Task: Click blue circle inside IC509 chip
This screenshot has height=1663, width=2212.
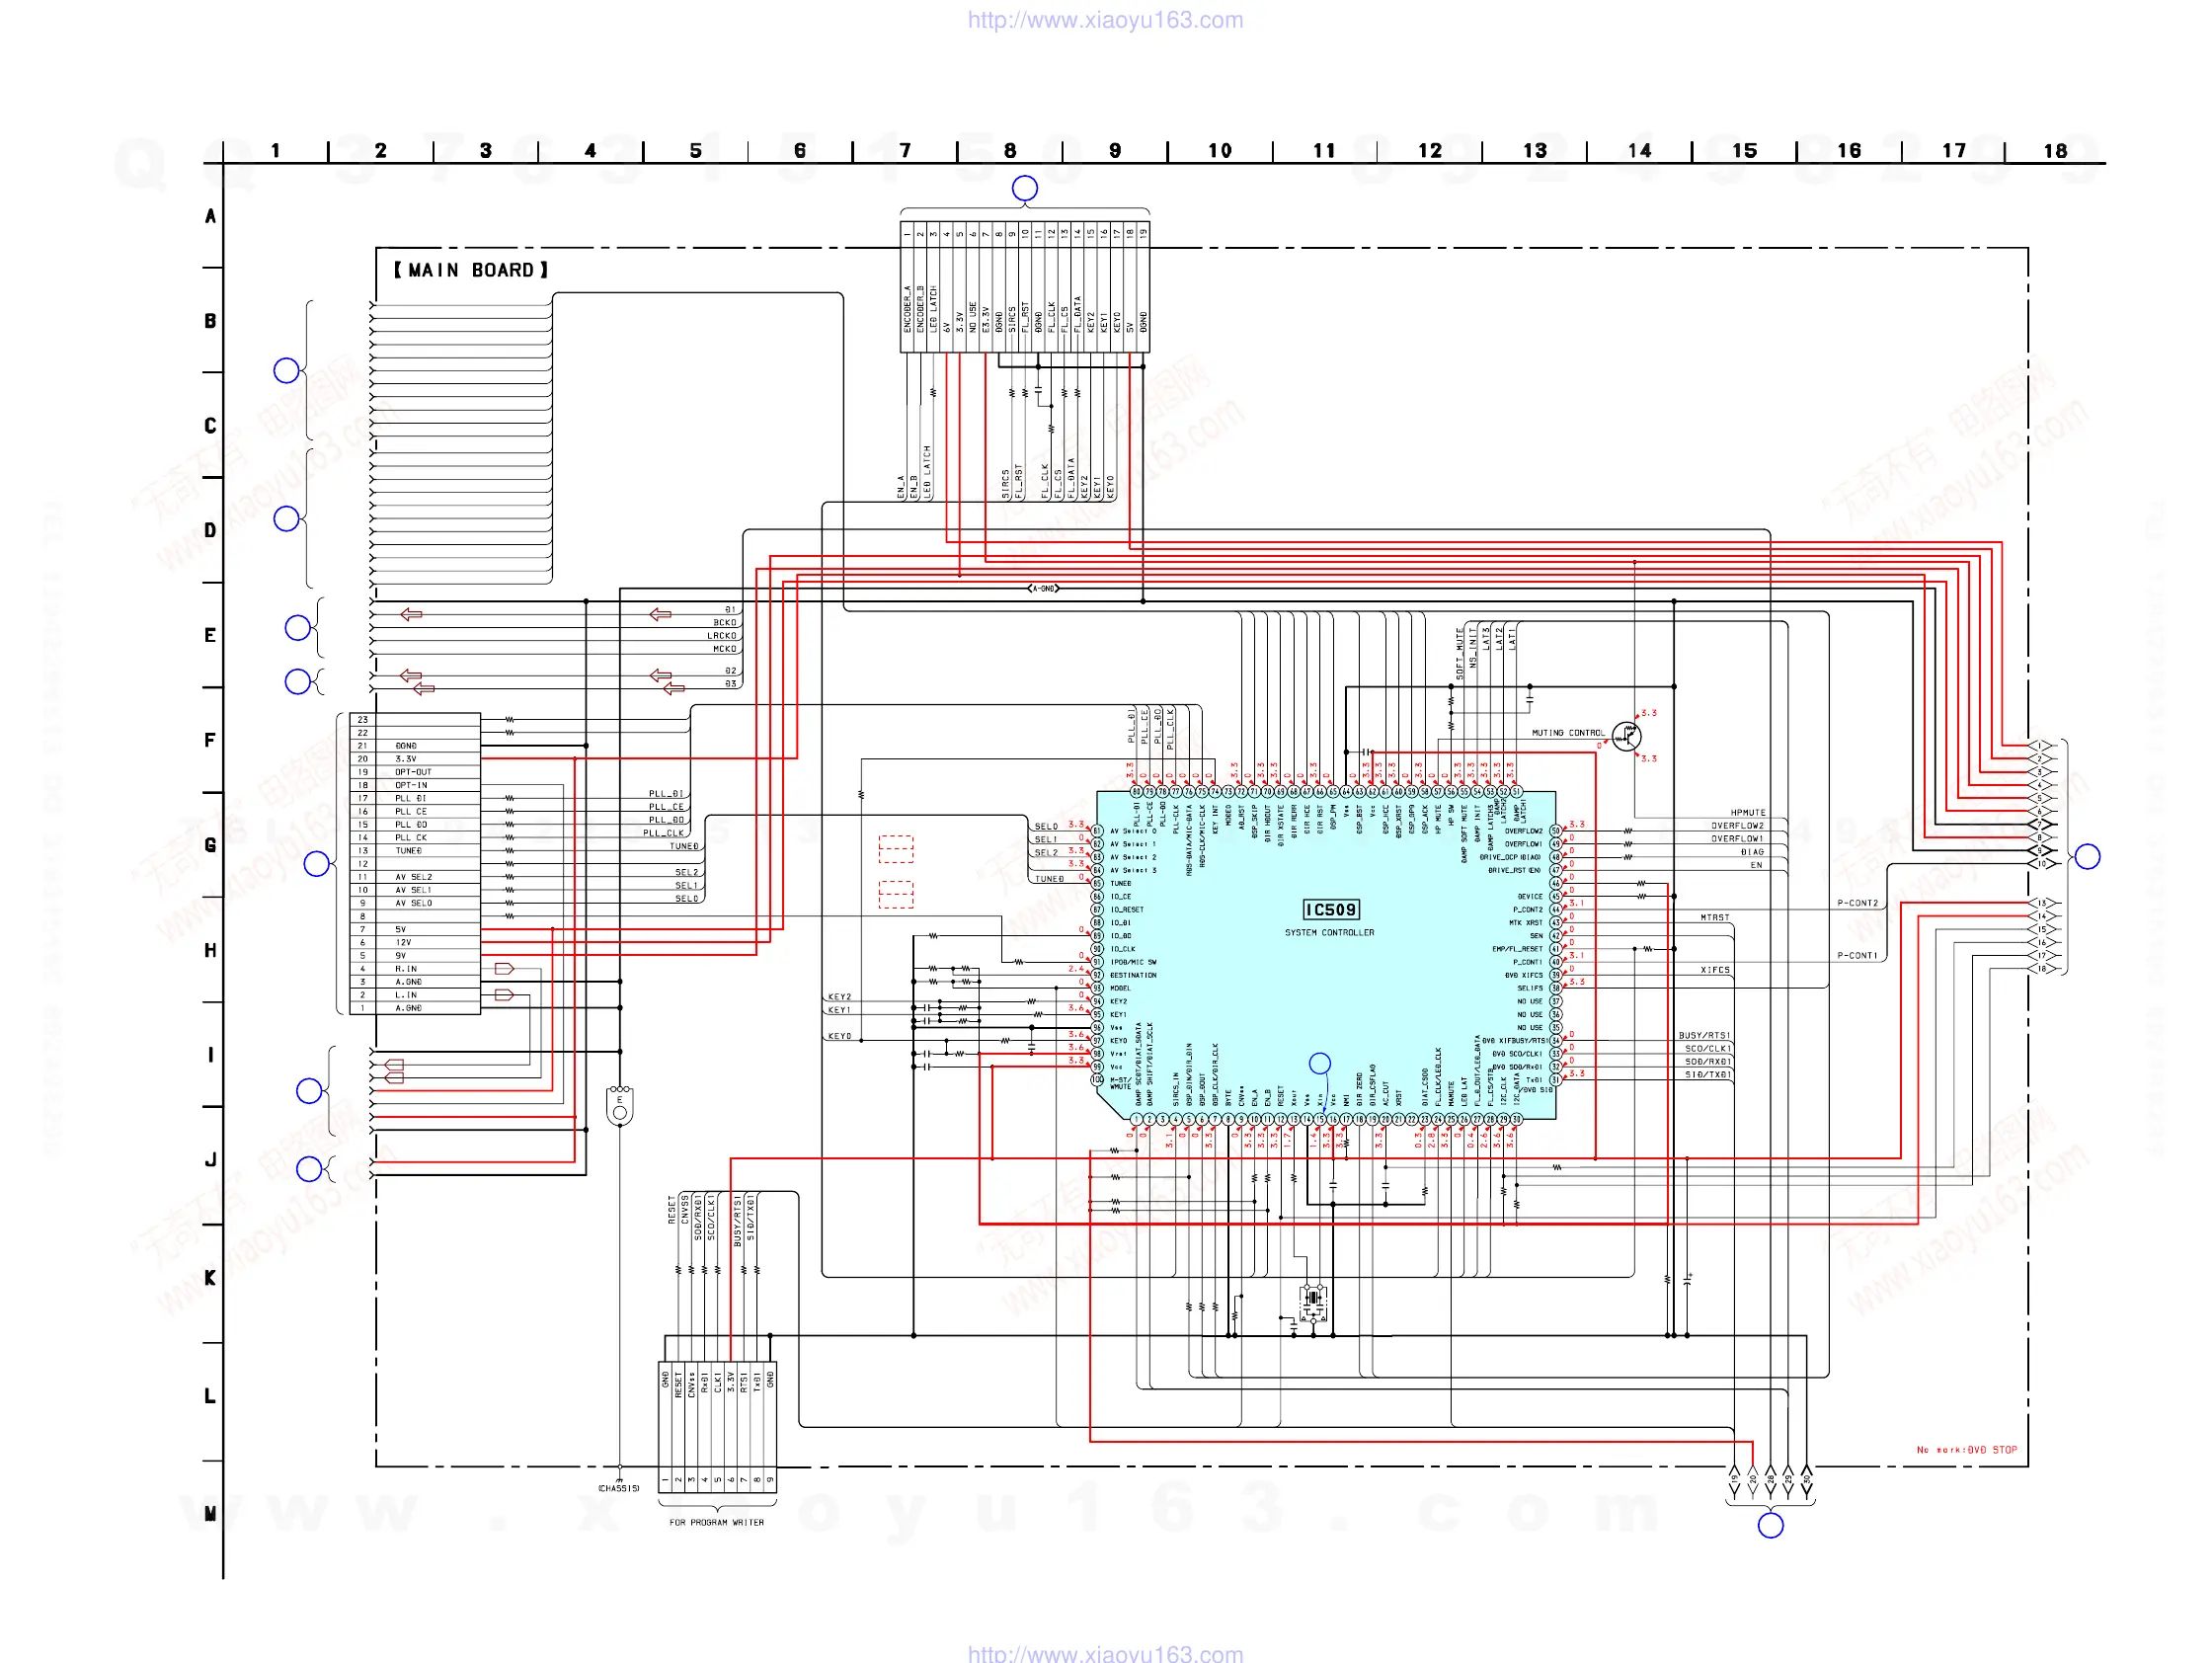Action: 1319,1063
